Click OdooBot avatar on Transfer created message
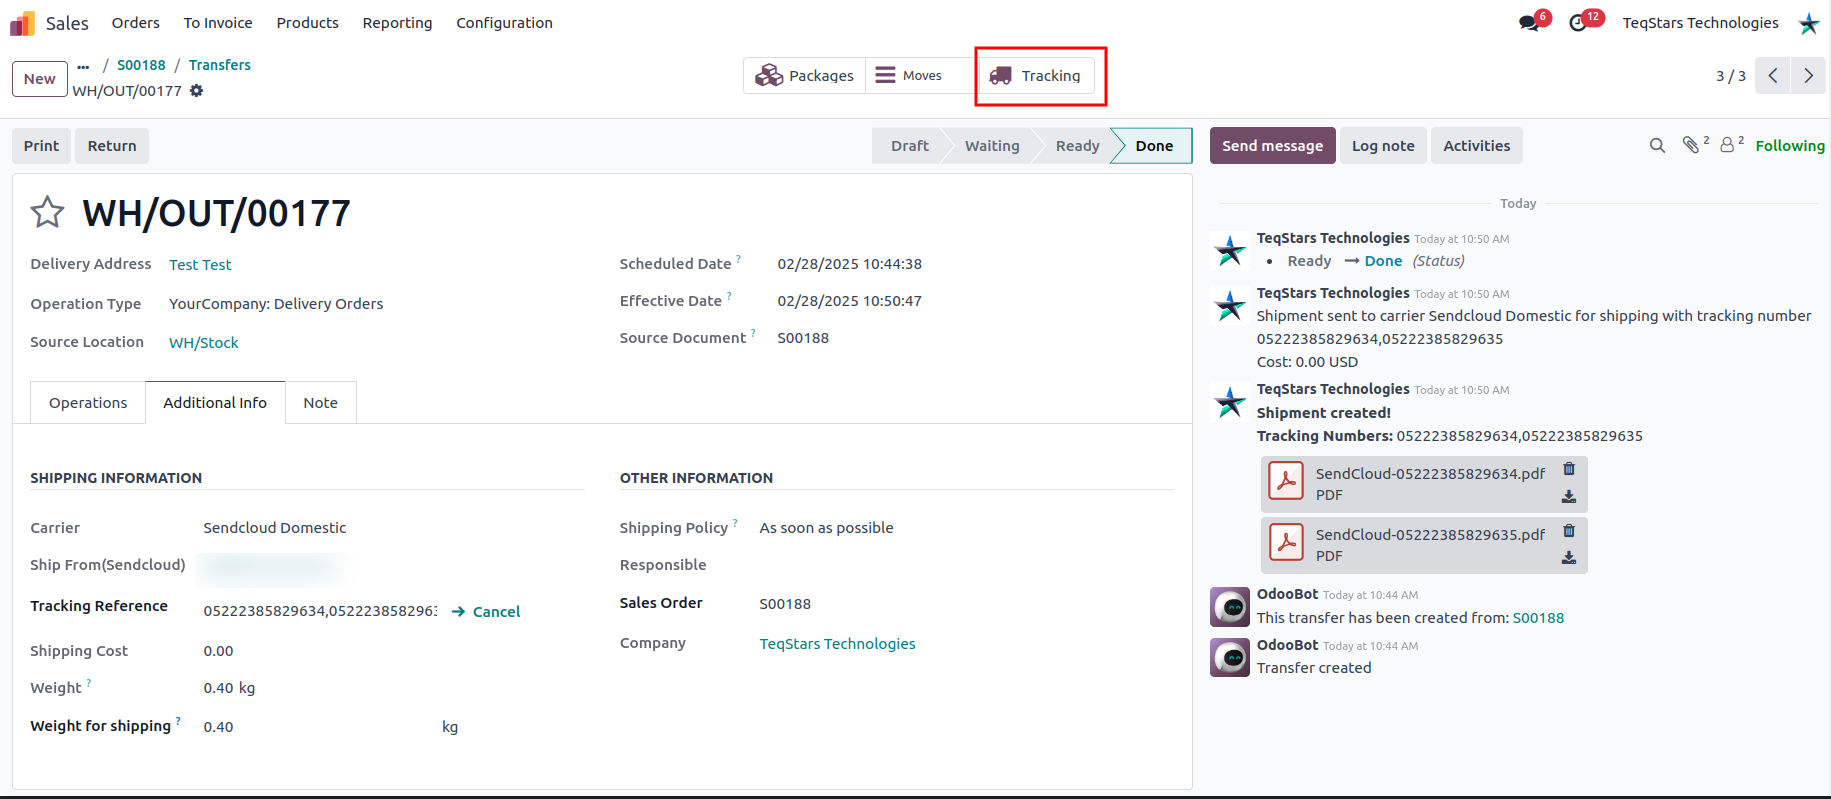Viewport: 1831px width, 799px height. pyautogui.click(x=1230, y=658)
